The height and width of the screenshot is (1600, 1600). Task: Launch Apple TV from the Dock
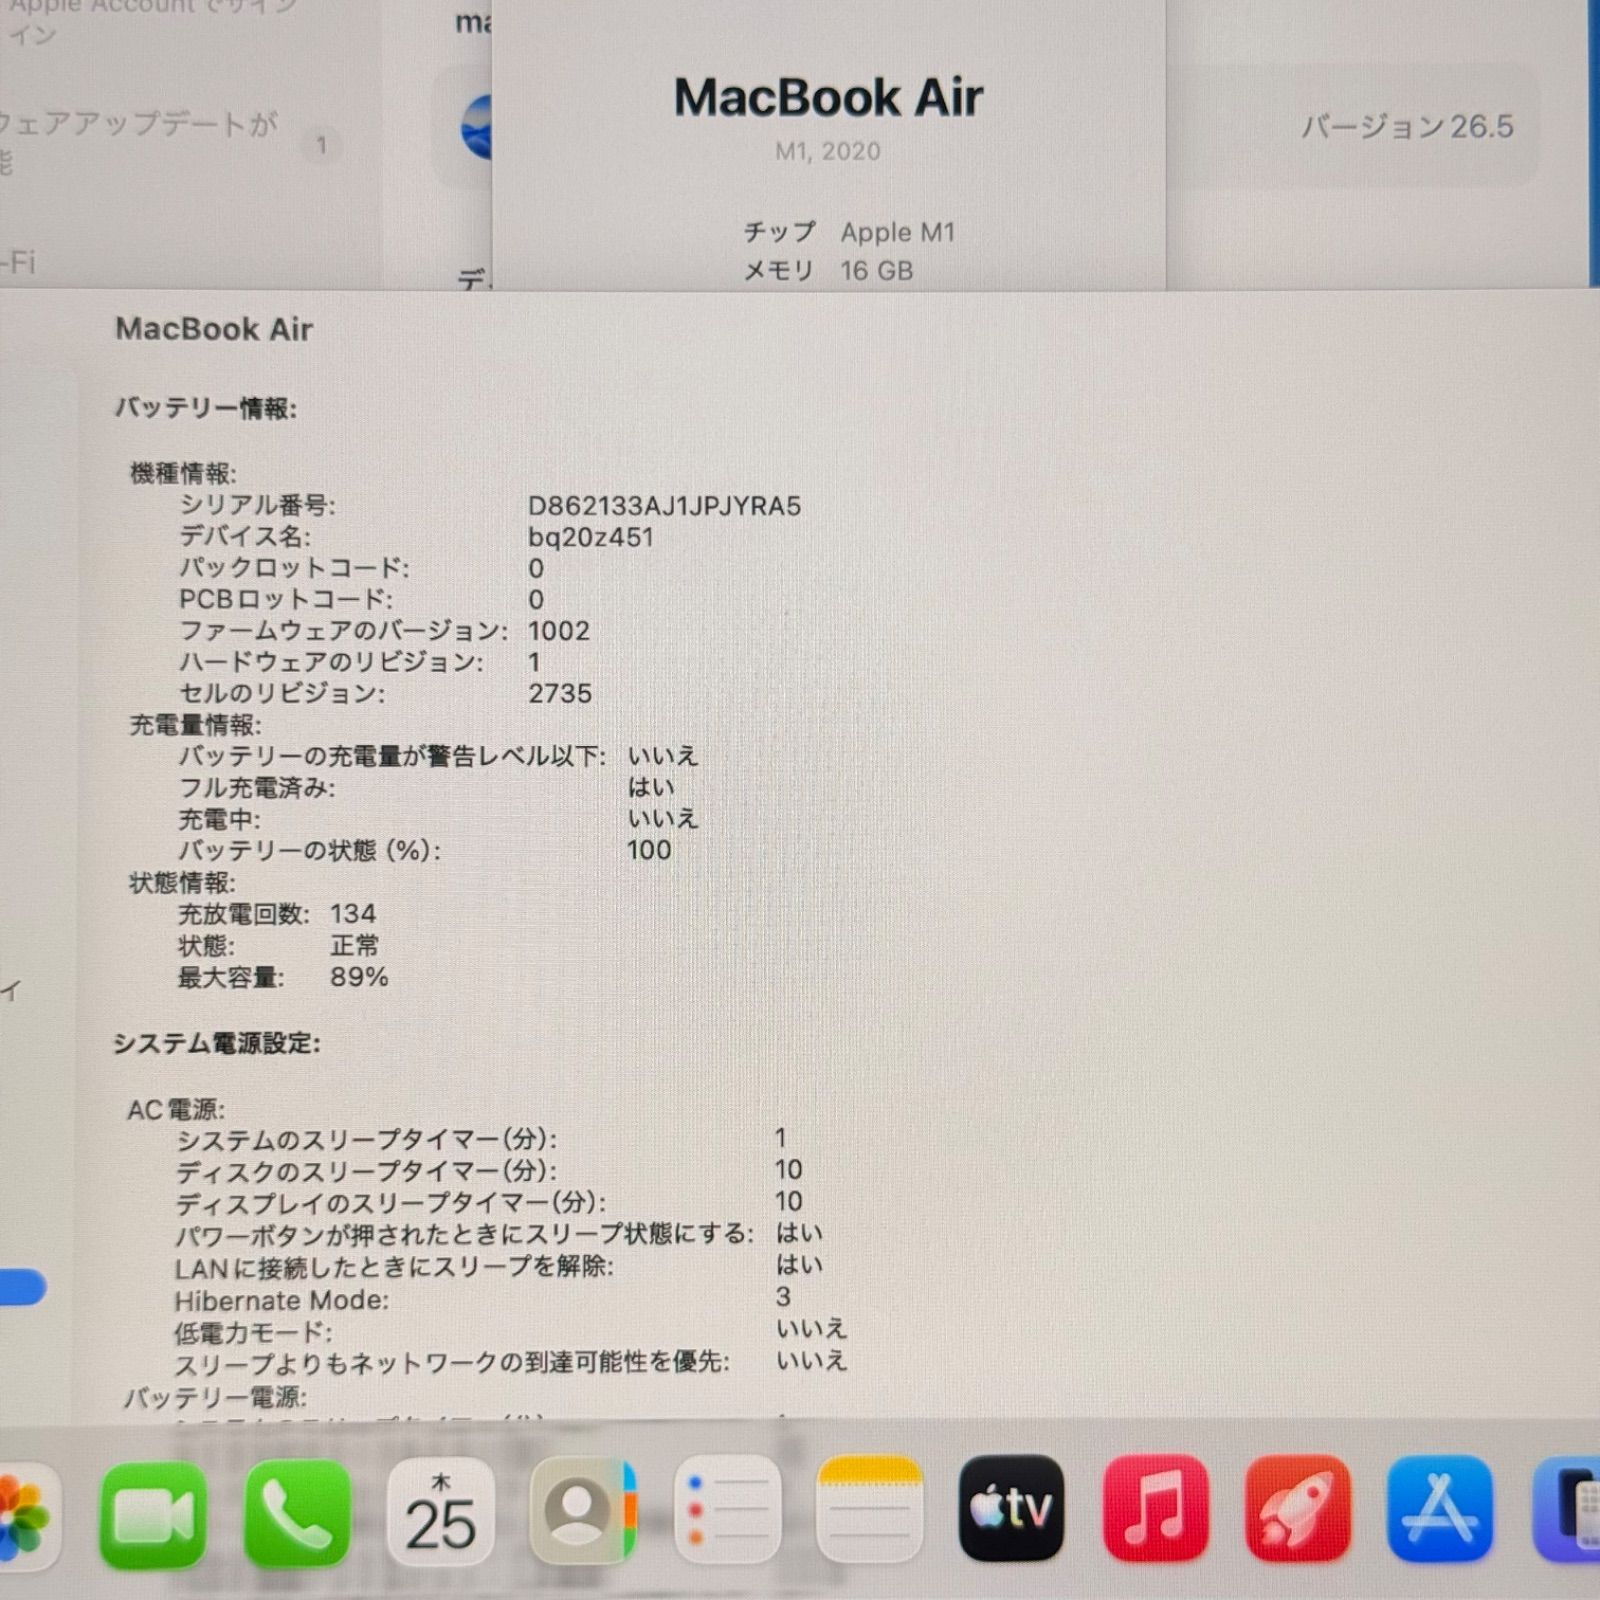[x=1011, y=1508]
